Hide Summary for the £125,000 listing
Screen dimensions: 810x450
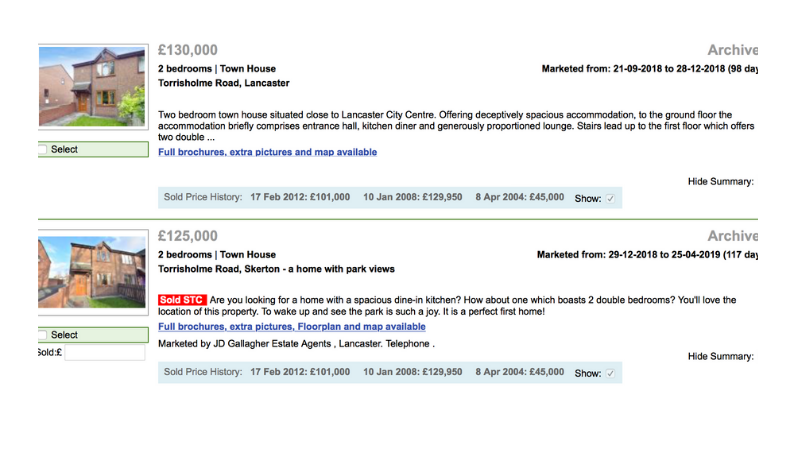point(720,356)
